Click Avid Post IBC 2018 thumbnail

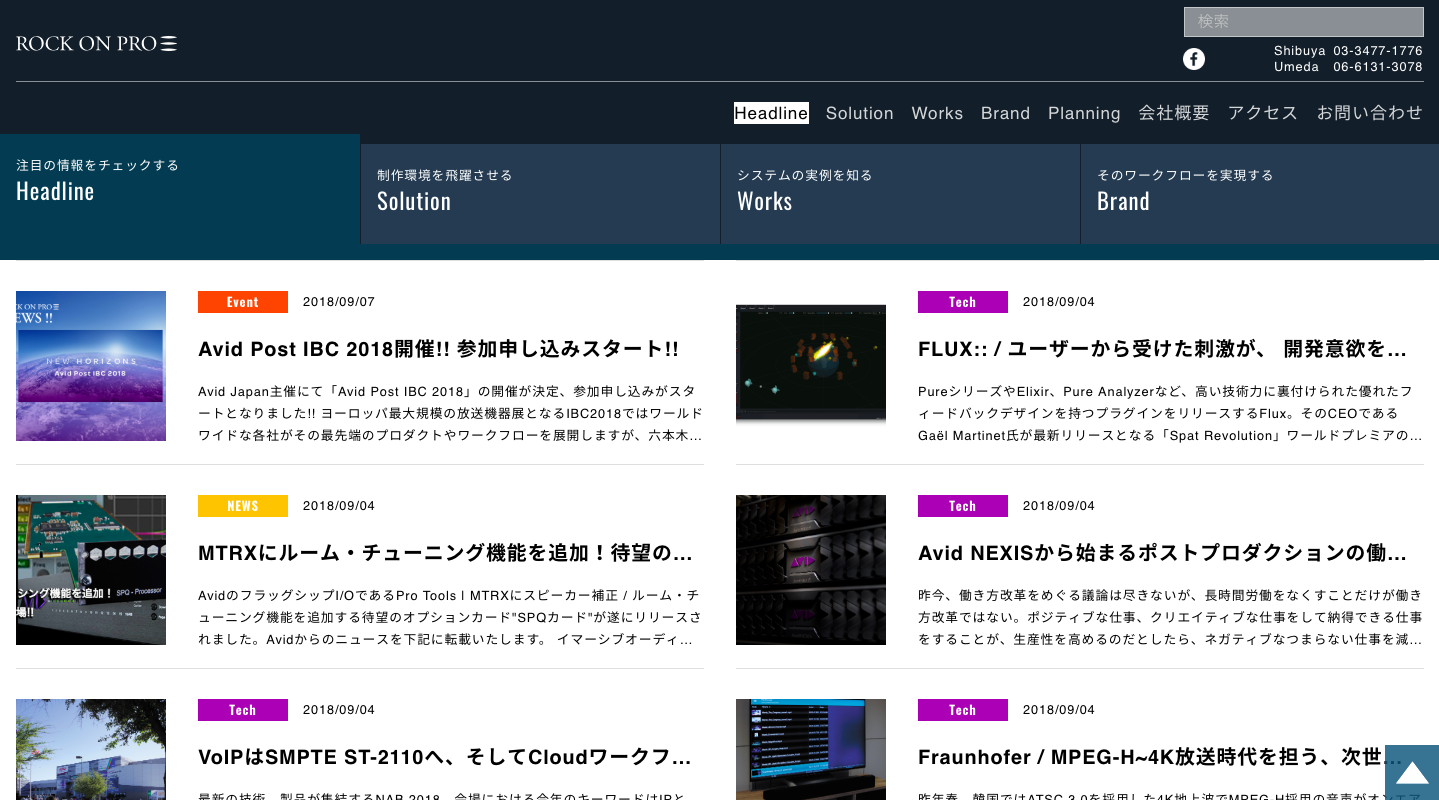click(x=91, y=366)
